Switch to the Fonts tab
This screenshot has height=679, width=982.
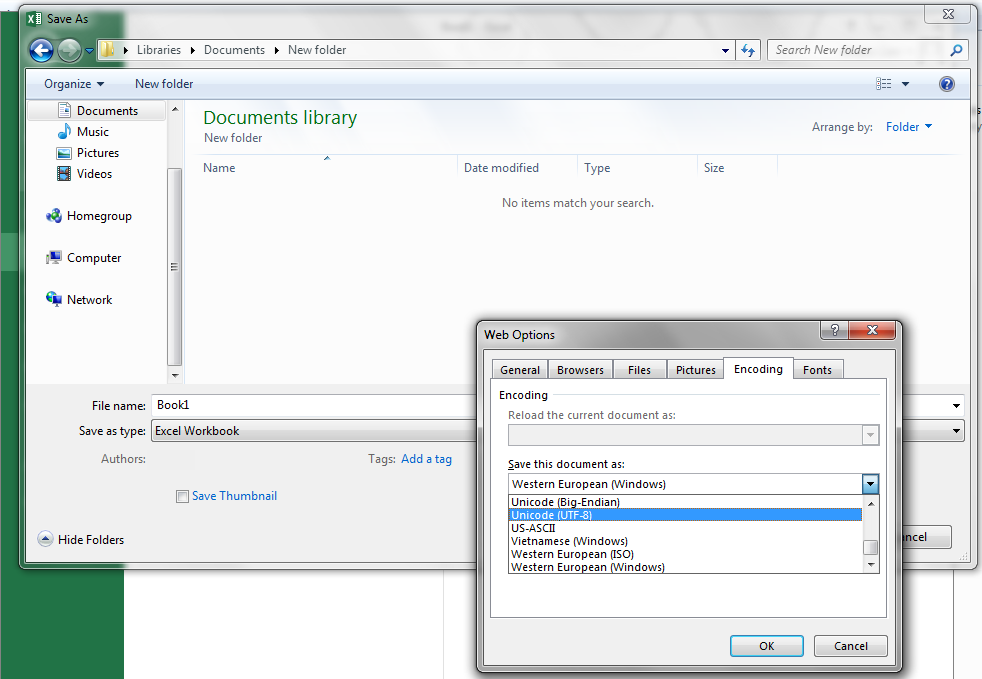817,370
